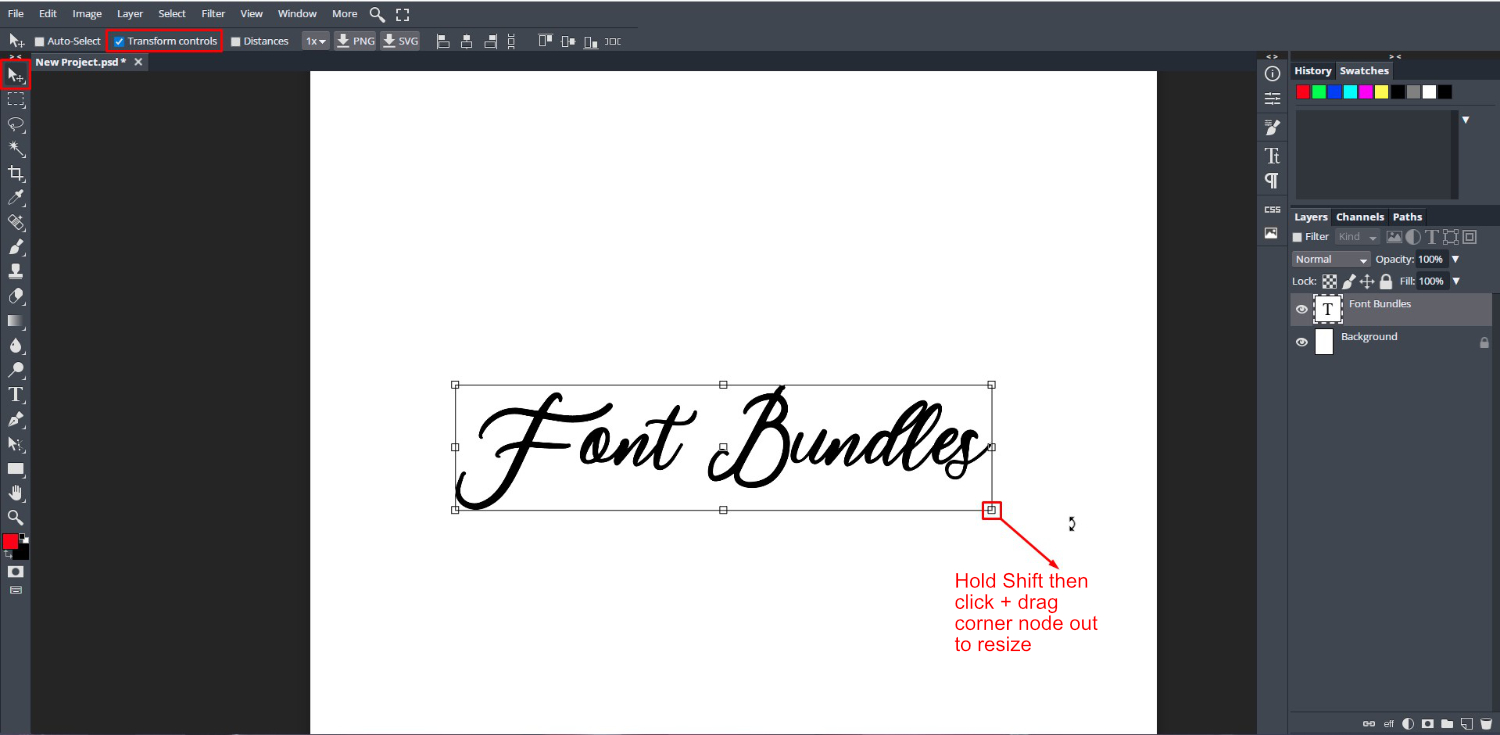
Task: Create new folder in Layers panel
Action: pos(1446,723)
